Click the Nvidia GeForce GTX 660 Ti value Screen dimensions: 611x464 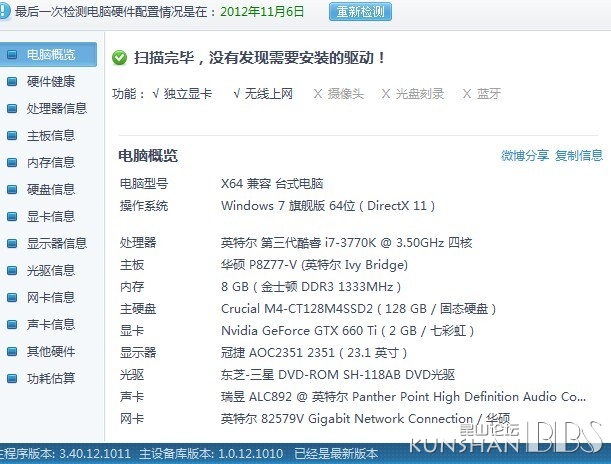348,331
